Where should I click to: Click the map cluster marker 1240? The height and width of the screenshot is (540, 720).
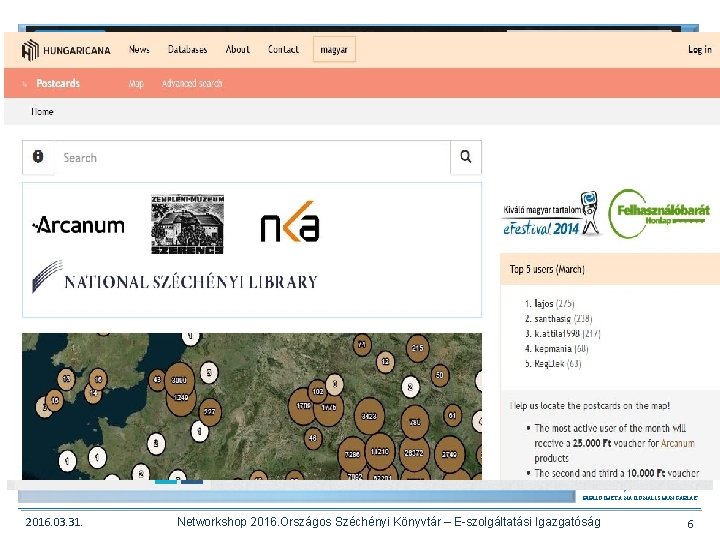pos(181,400)
